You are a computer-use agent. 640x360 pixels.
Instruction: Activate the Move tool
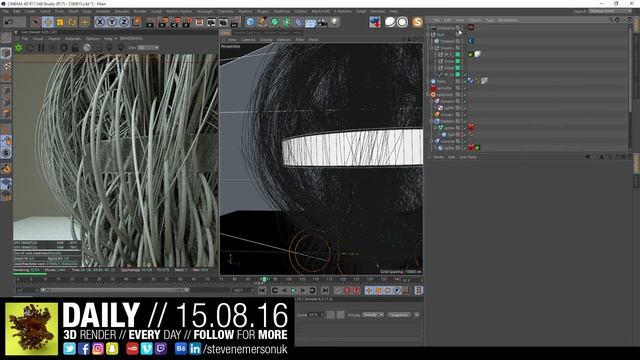48,22
